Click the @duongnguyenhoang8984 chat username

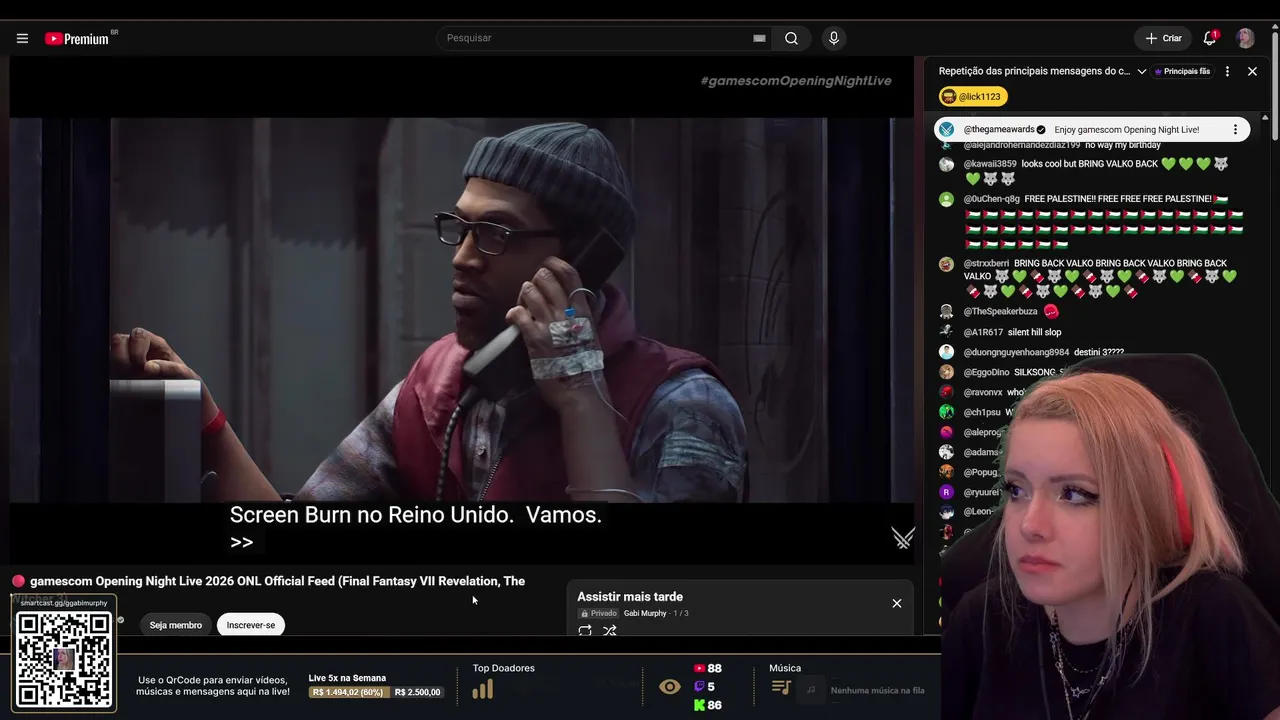click(1016, 352)
